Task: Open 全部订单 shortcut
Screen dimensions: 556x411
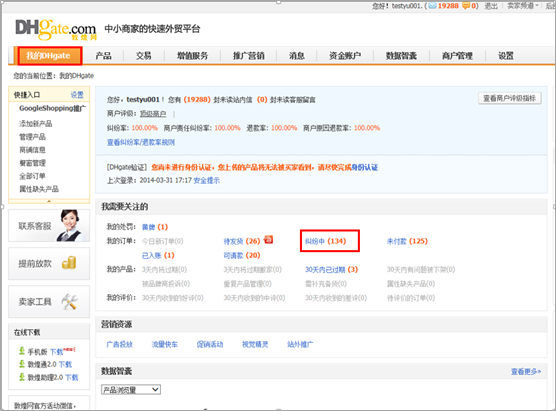Action: [32, 176]
